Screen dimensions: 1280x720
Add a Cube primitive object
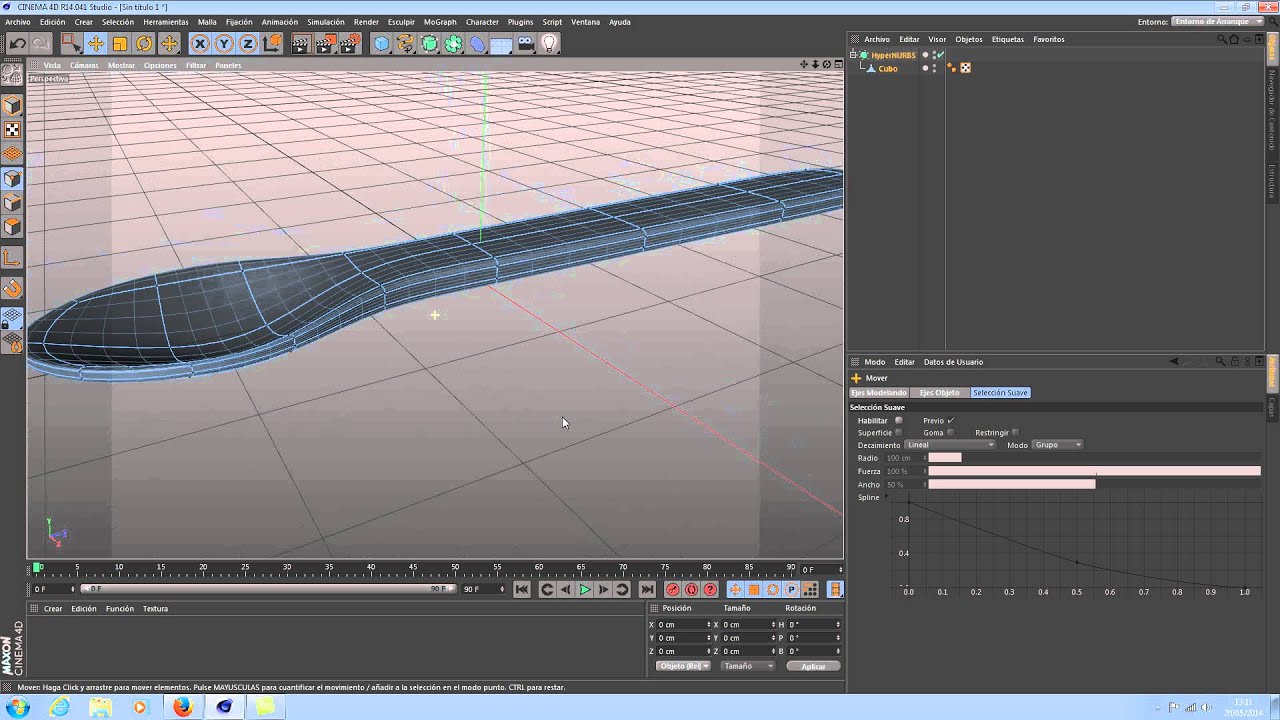tap(381, 43)
